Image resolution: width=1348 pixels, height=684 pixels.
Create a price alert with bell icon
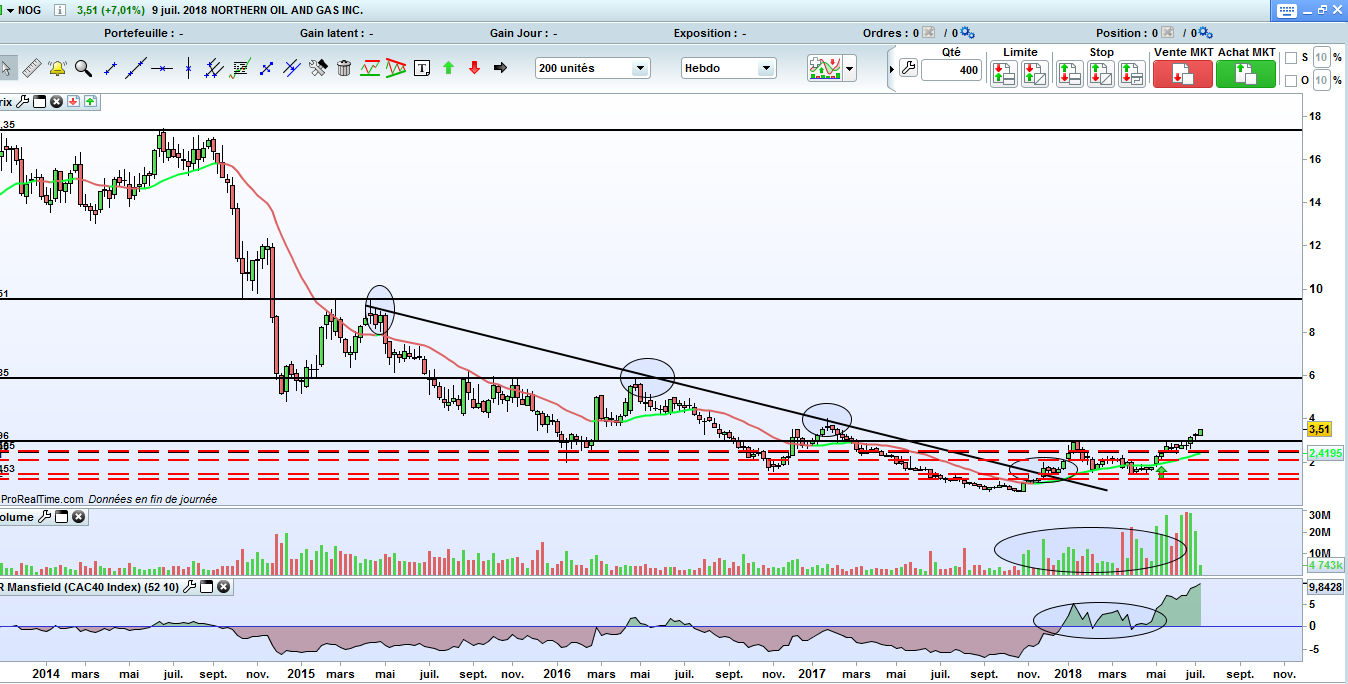pos(57,68)
